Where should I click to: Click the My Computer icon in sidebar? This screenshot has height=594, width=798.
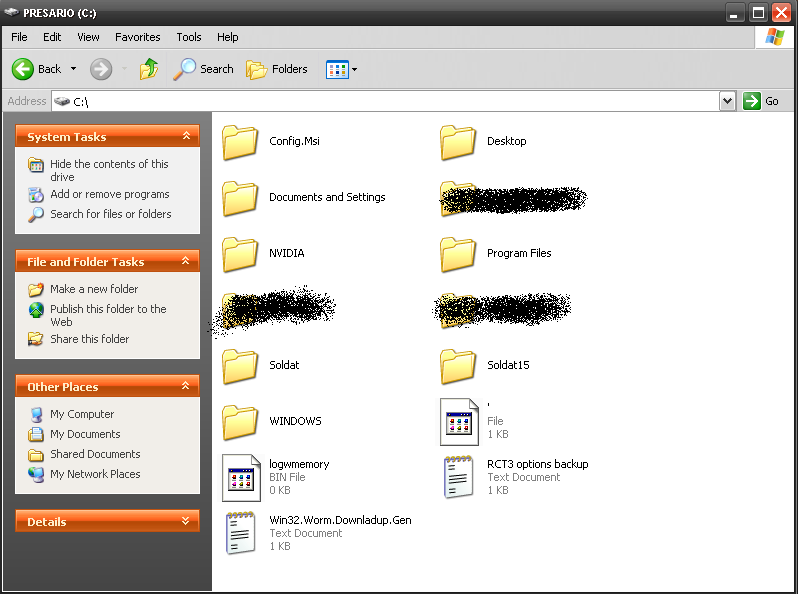pyautogui.click(x=36, y=414)
